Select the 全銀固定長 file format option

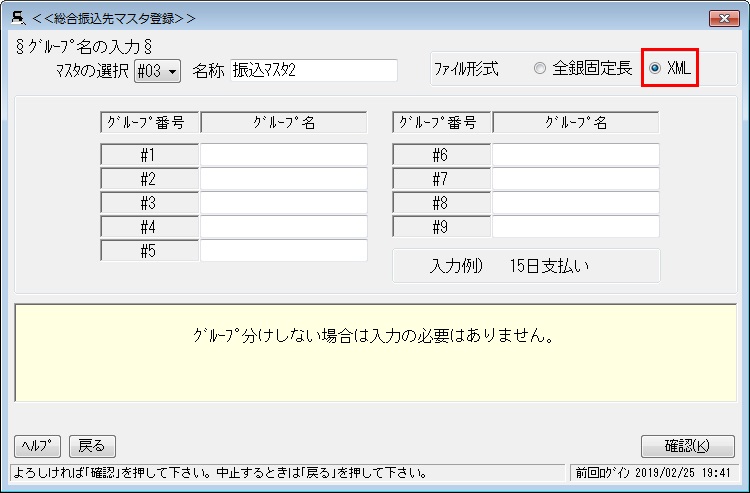pos(583,68)
